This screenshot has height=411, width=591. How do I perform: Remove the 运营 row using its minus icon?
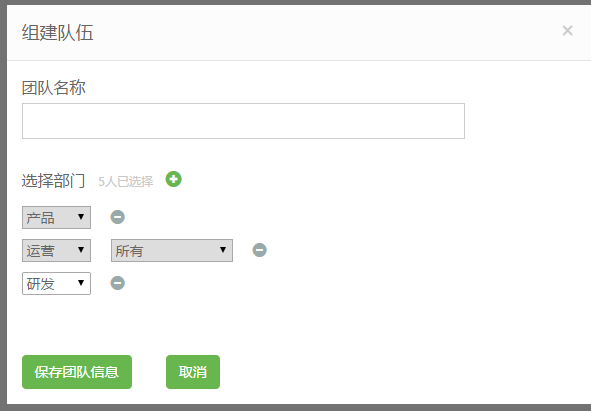pyautogui.click(x=259, y=250)
